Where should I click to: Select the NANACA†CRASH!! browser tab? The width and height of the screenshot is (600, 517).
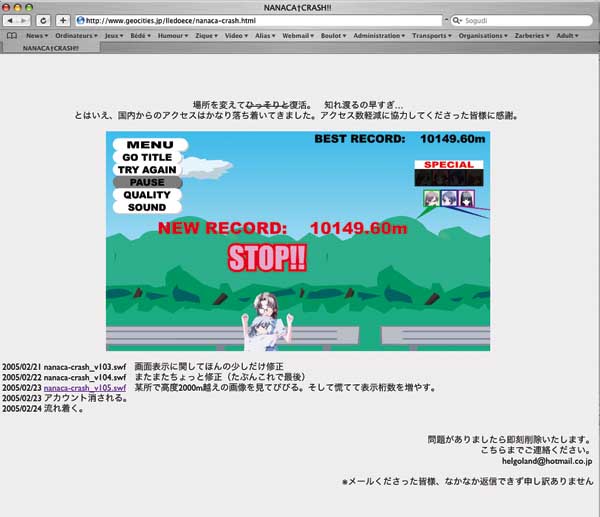coord(51,48)
